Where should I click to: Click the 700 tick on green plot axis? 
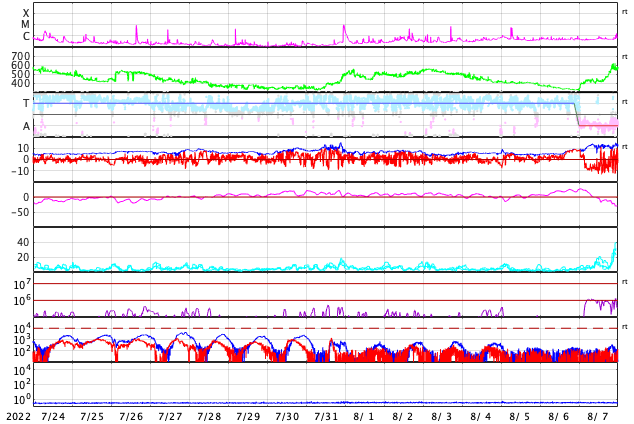[x=21, y=56]
